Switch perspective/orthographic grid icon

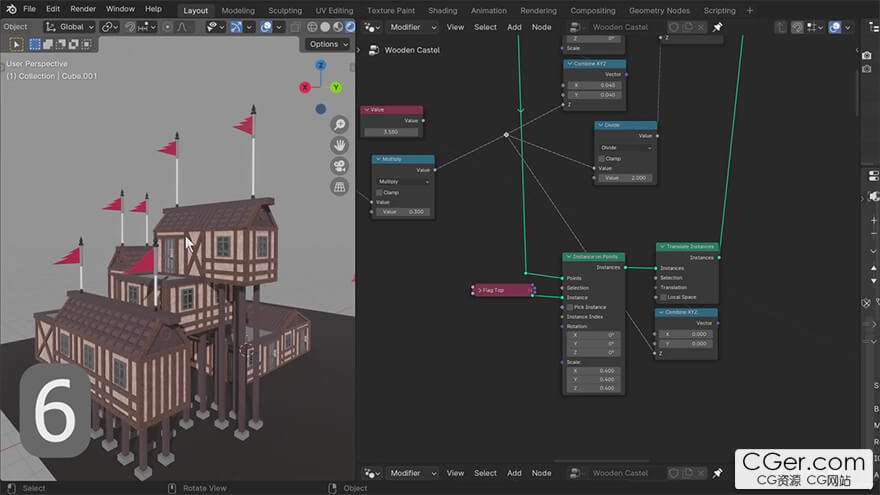click(340, 187)
